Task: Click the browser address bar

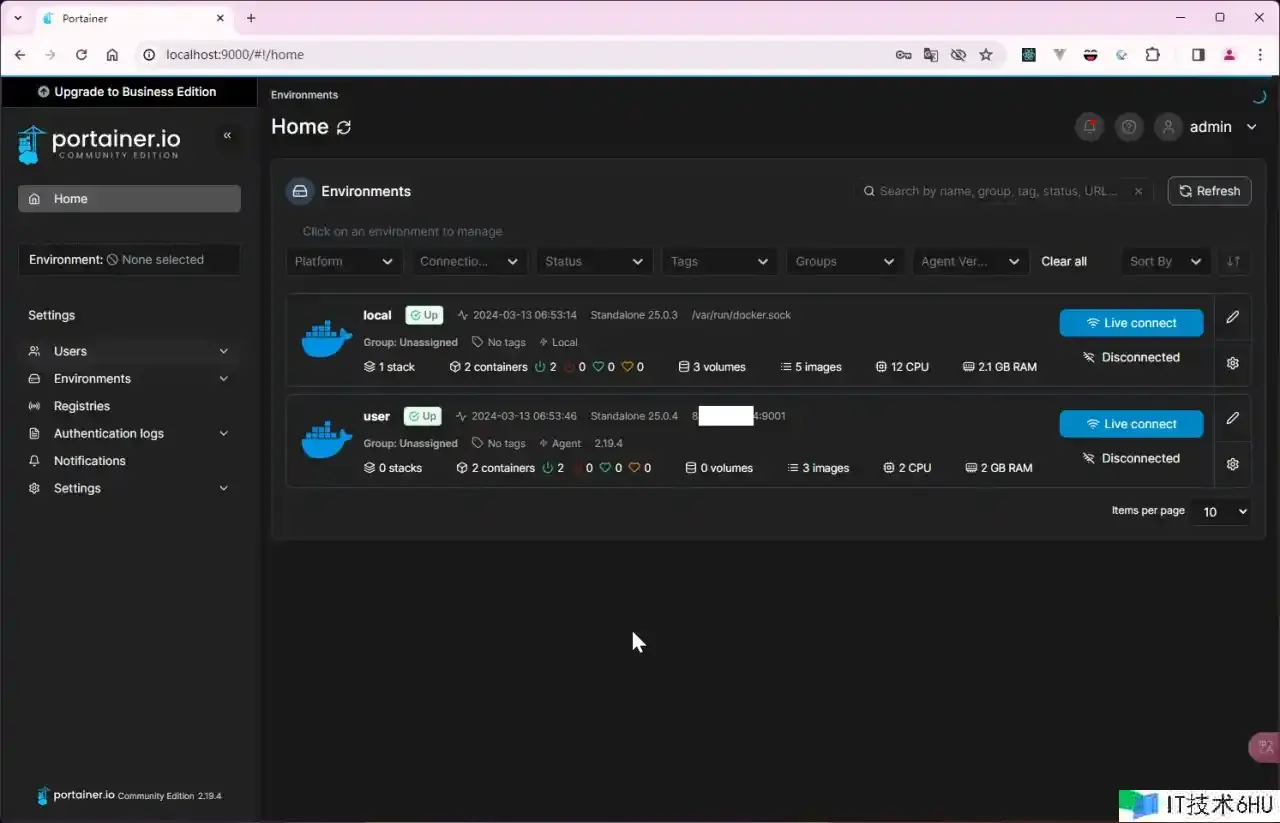Action: (518, 55)
